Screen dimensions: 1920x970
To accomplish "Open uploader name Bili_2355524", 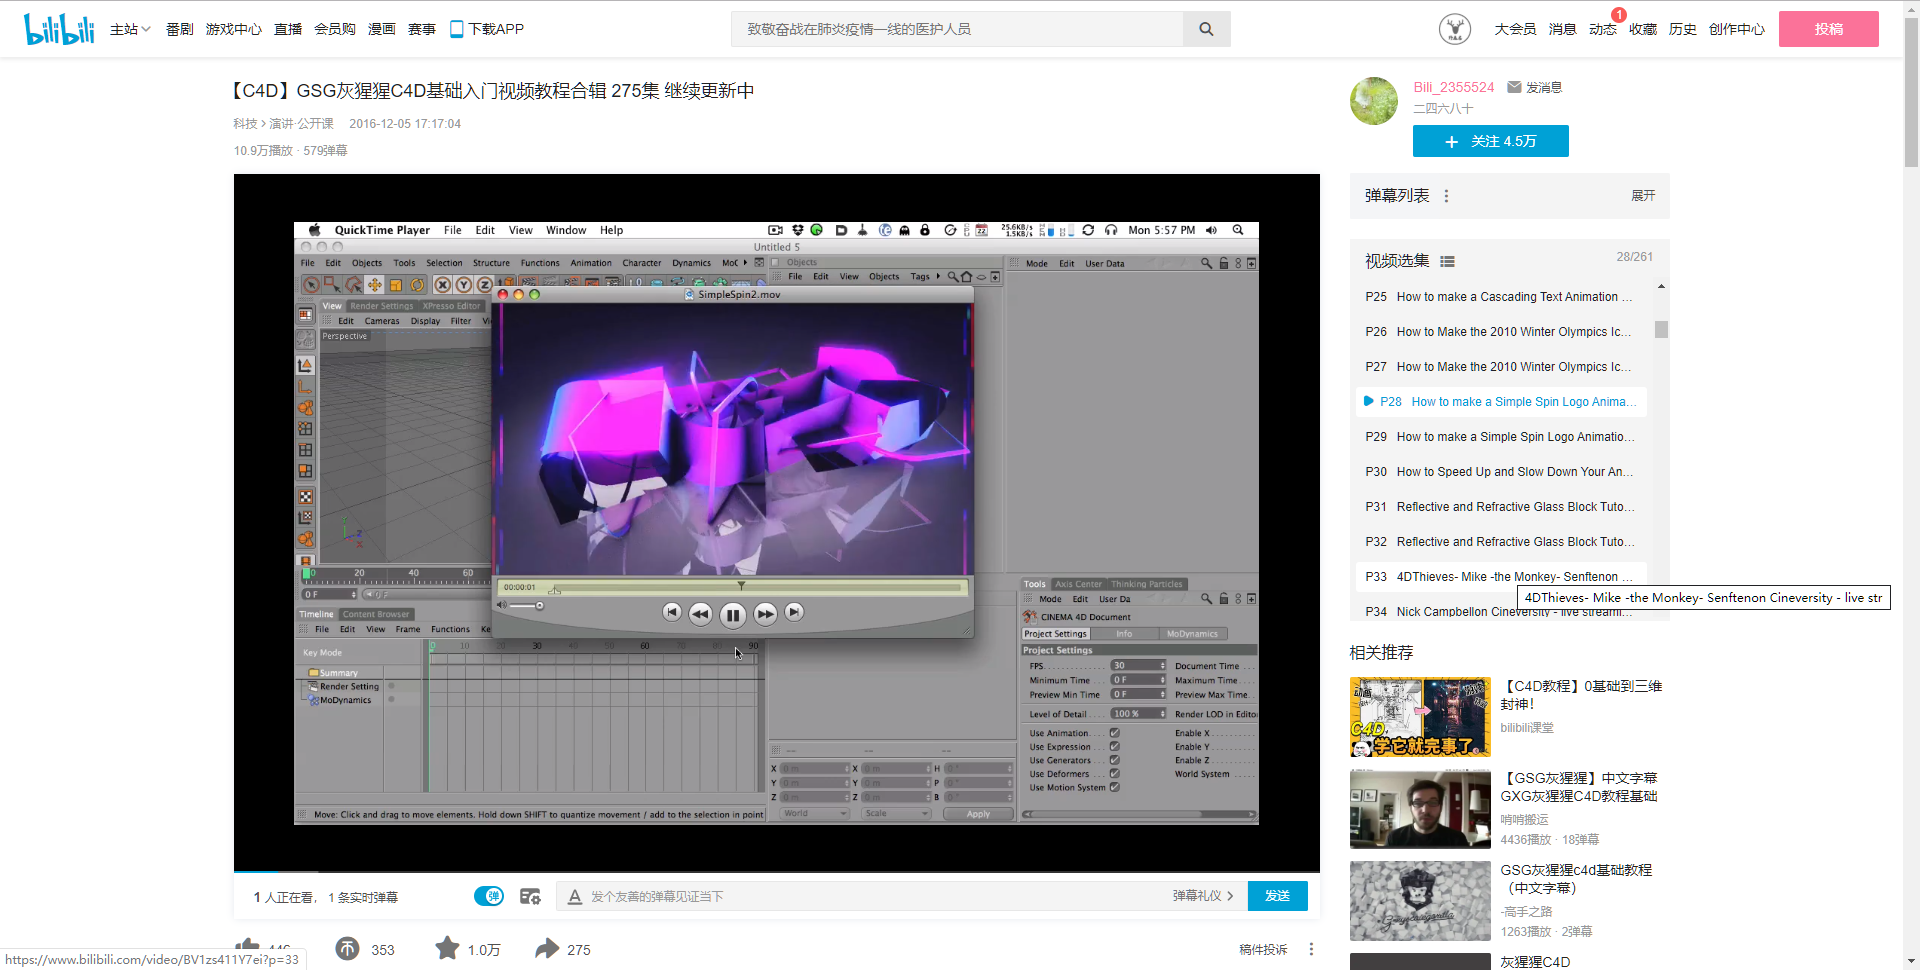I will pos(1453,87).
